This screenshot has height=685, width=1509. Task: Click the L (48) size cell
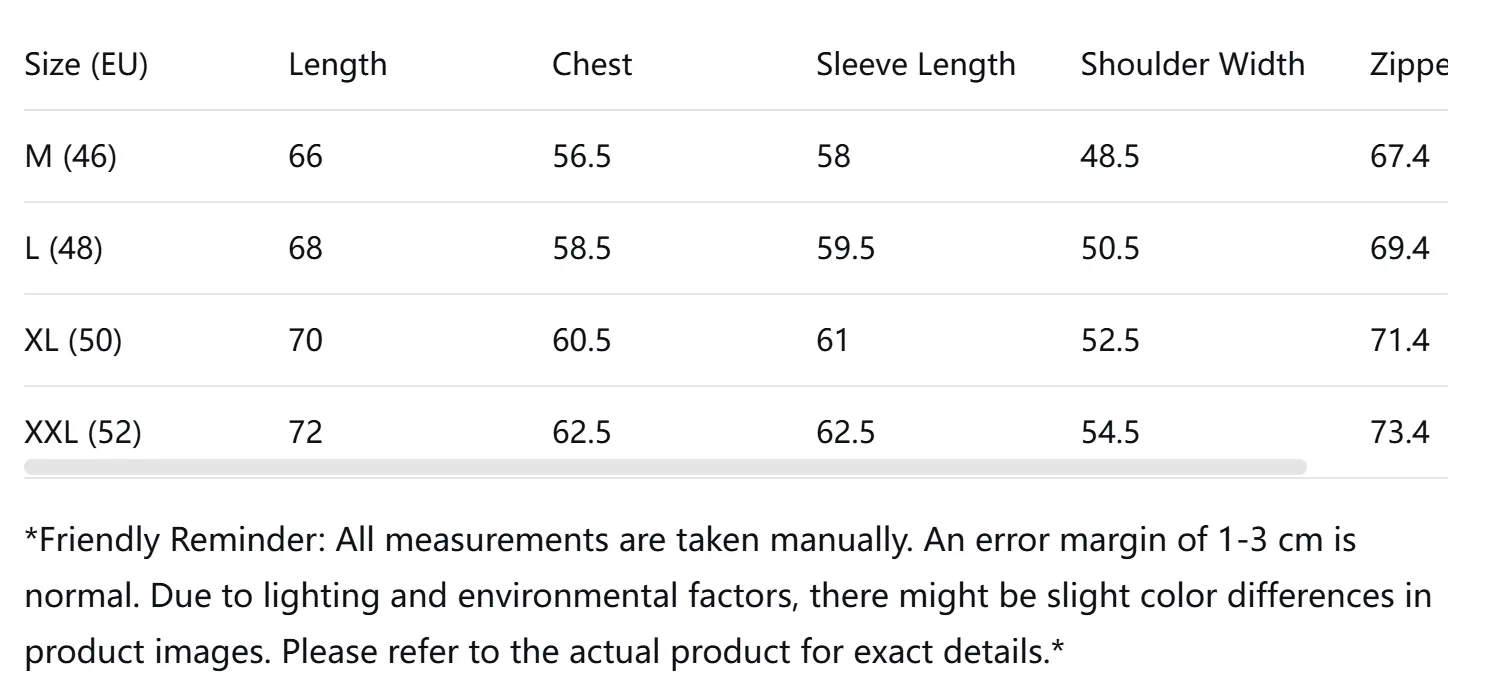click(63, 249)
